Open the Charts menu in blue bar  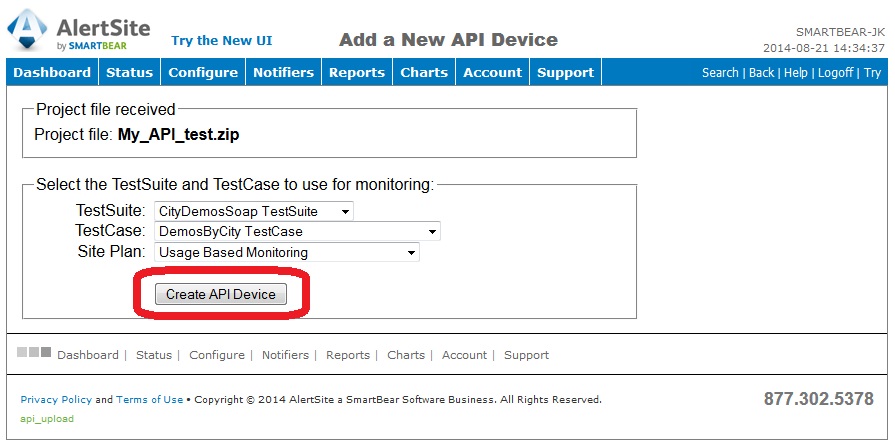click(x=424, y=72)
